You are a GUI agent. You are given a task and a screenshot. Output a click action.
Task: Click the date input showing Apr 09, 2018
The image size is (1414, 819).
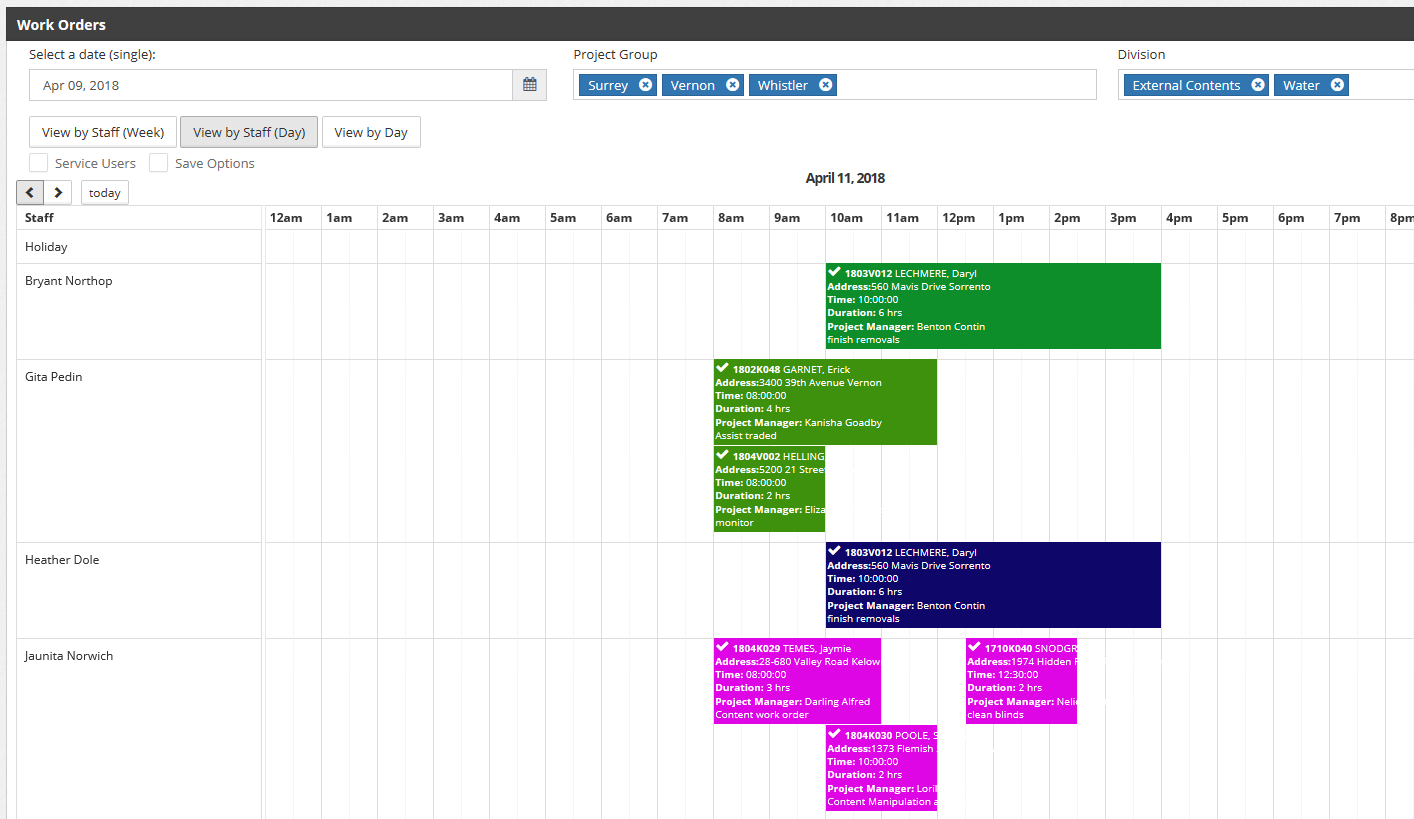[x=270, y=85]
